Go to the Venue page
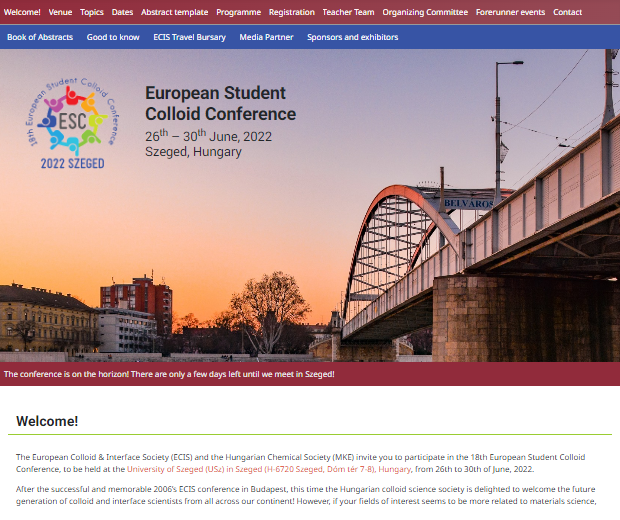The width and height of the screenshot is (620, 520). coord(60,12)
